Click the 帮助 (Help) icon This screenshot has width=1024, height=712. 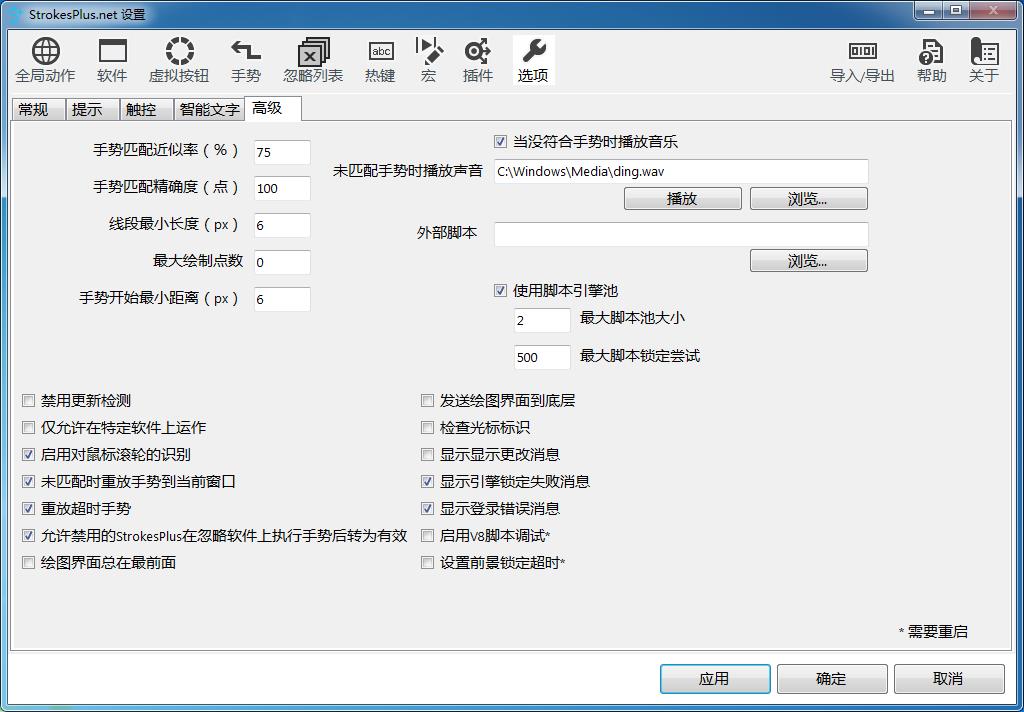click(929, 58)
